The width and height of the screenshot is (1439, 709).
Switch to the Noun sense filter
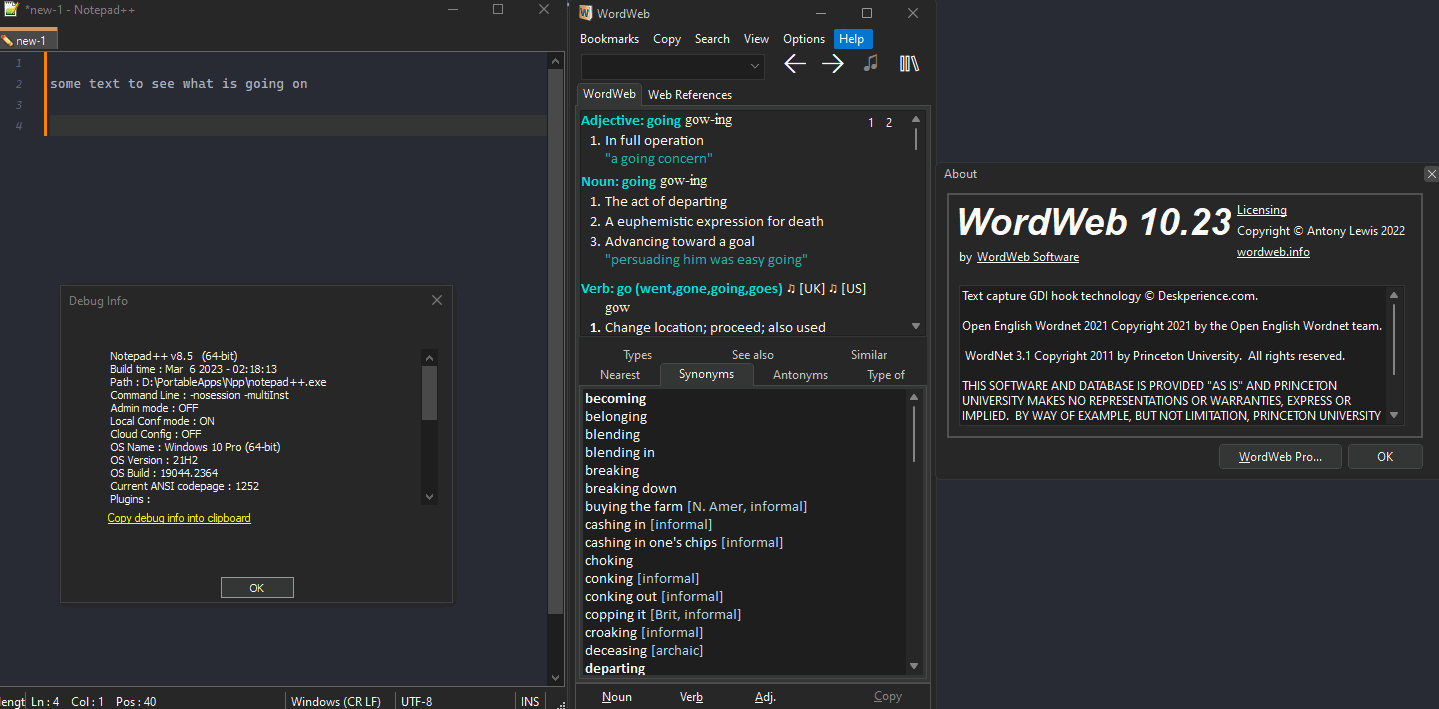pyautogui.click(x=616, y=696)
